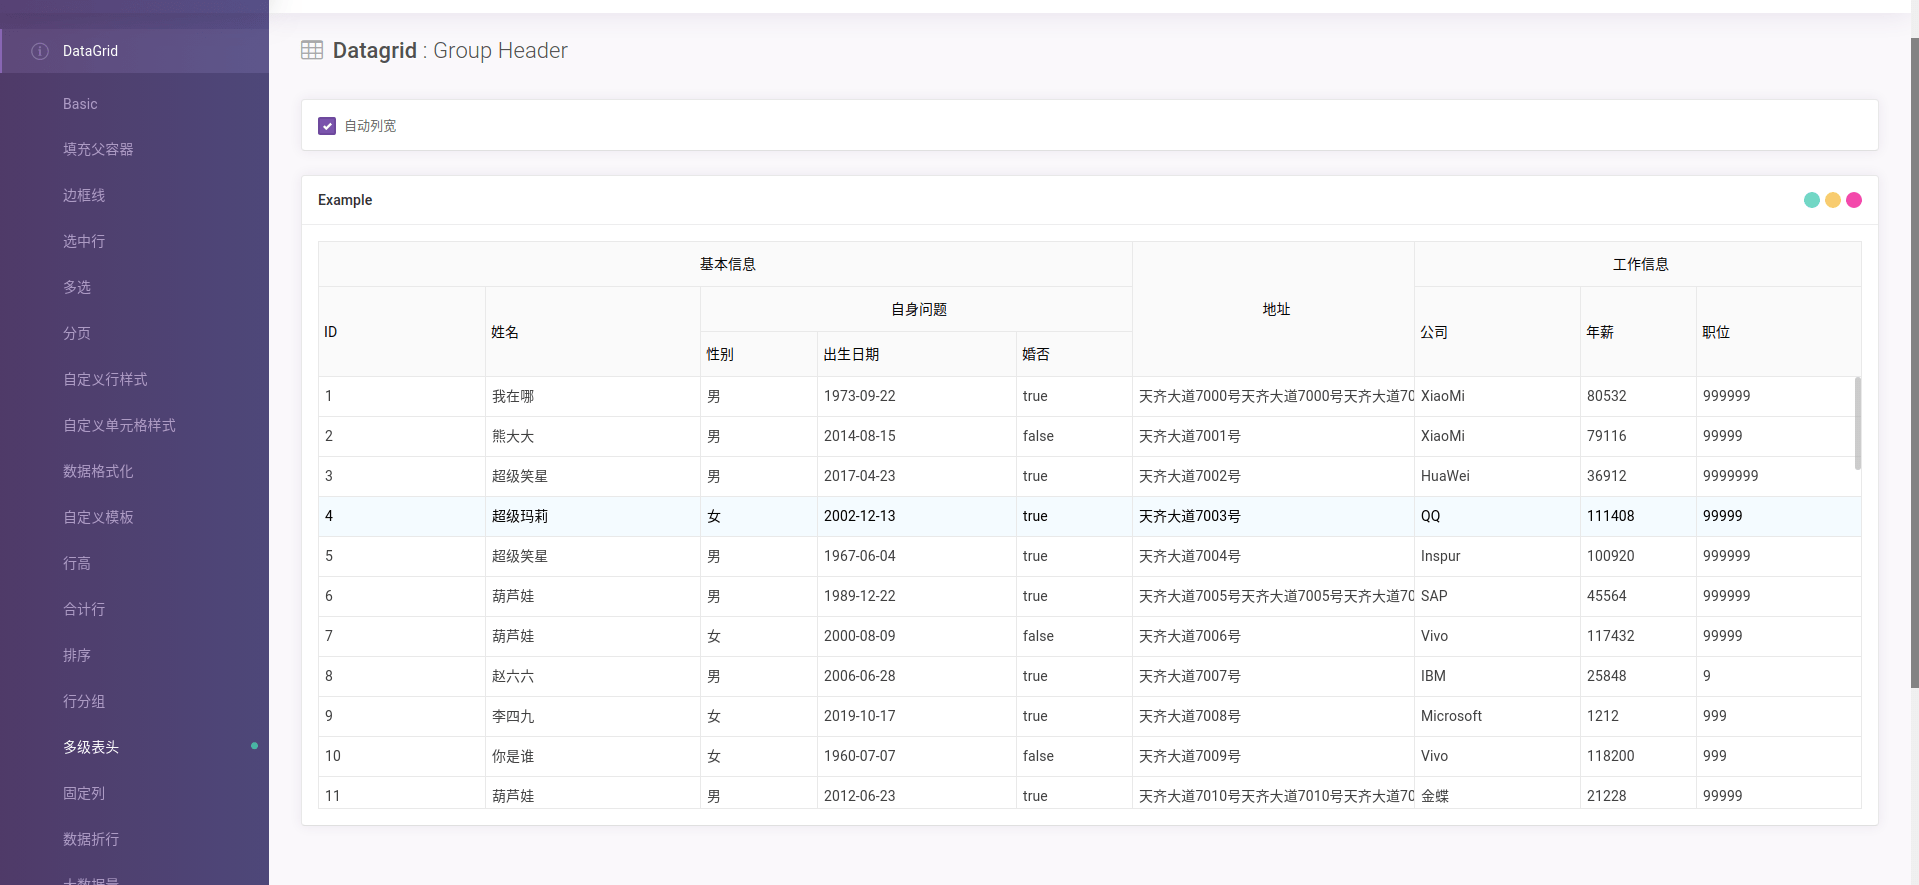Click the table's vertical scrollbar thumb
The width and height of the screenshot is (1919, 885).
tap(1858, 423)
